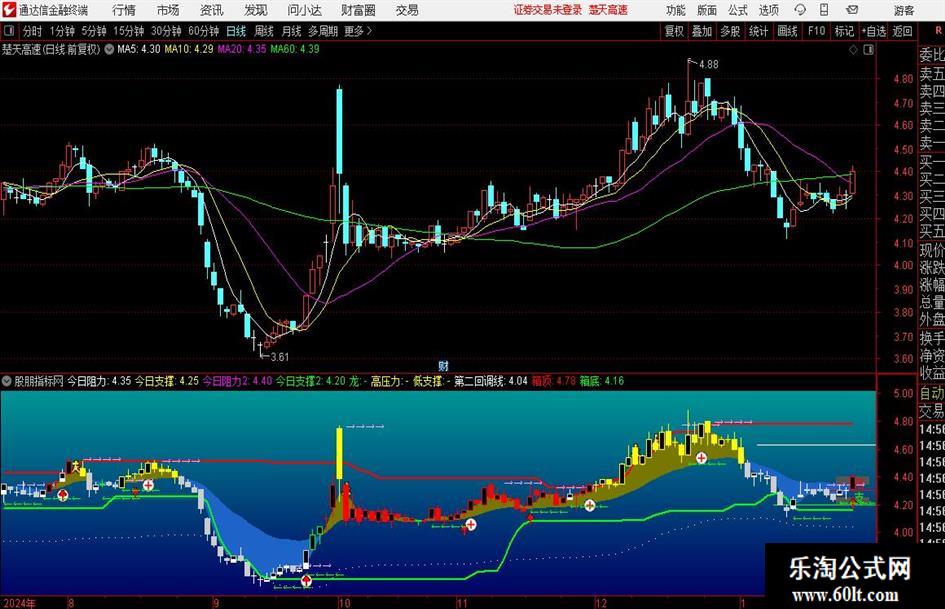Open the 版面 menu
Screen dimensions: 945x609
pos(706,10)
